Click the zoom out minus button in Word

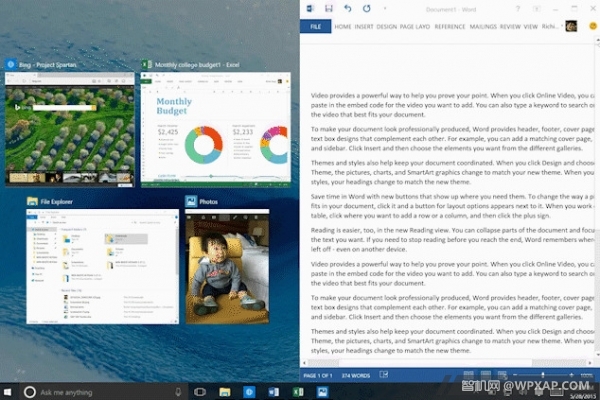coord(515,375)
